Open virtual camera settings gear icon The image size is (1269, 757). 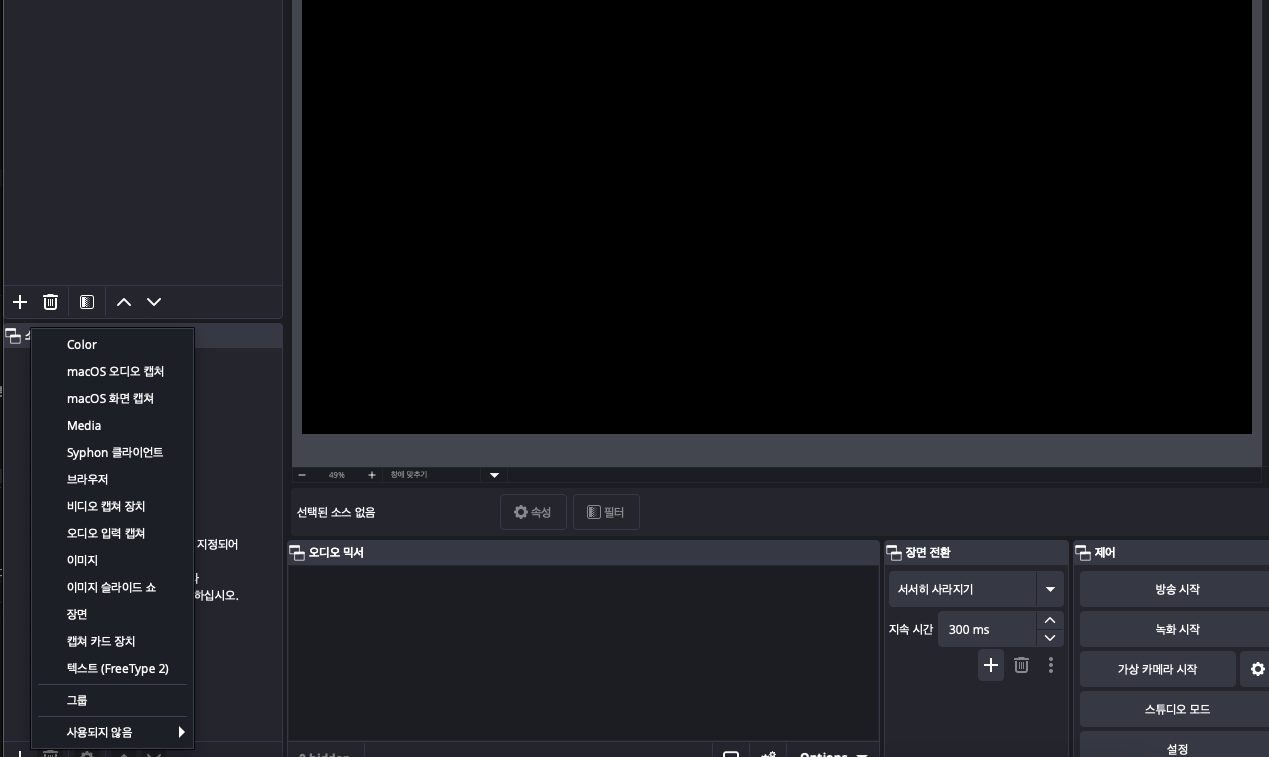click(x=1257, y=669)
